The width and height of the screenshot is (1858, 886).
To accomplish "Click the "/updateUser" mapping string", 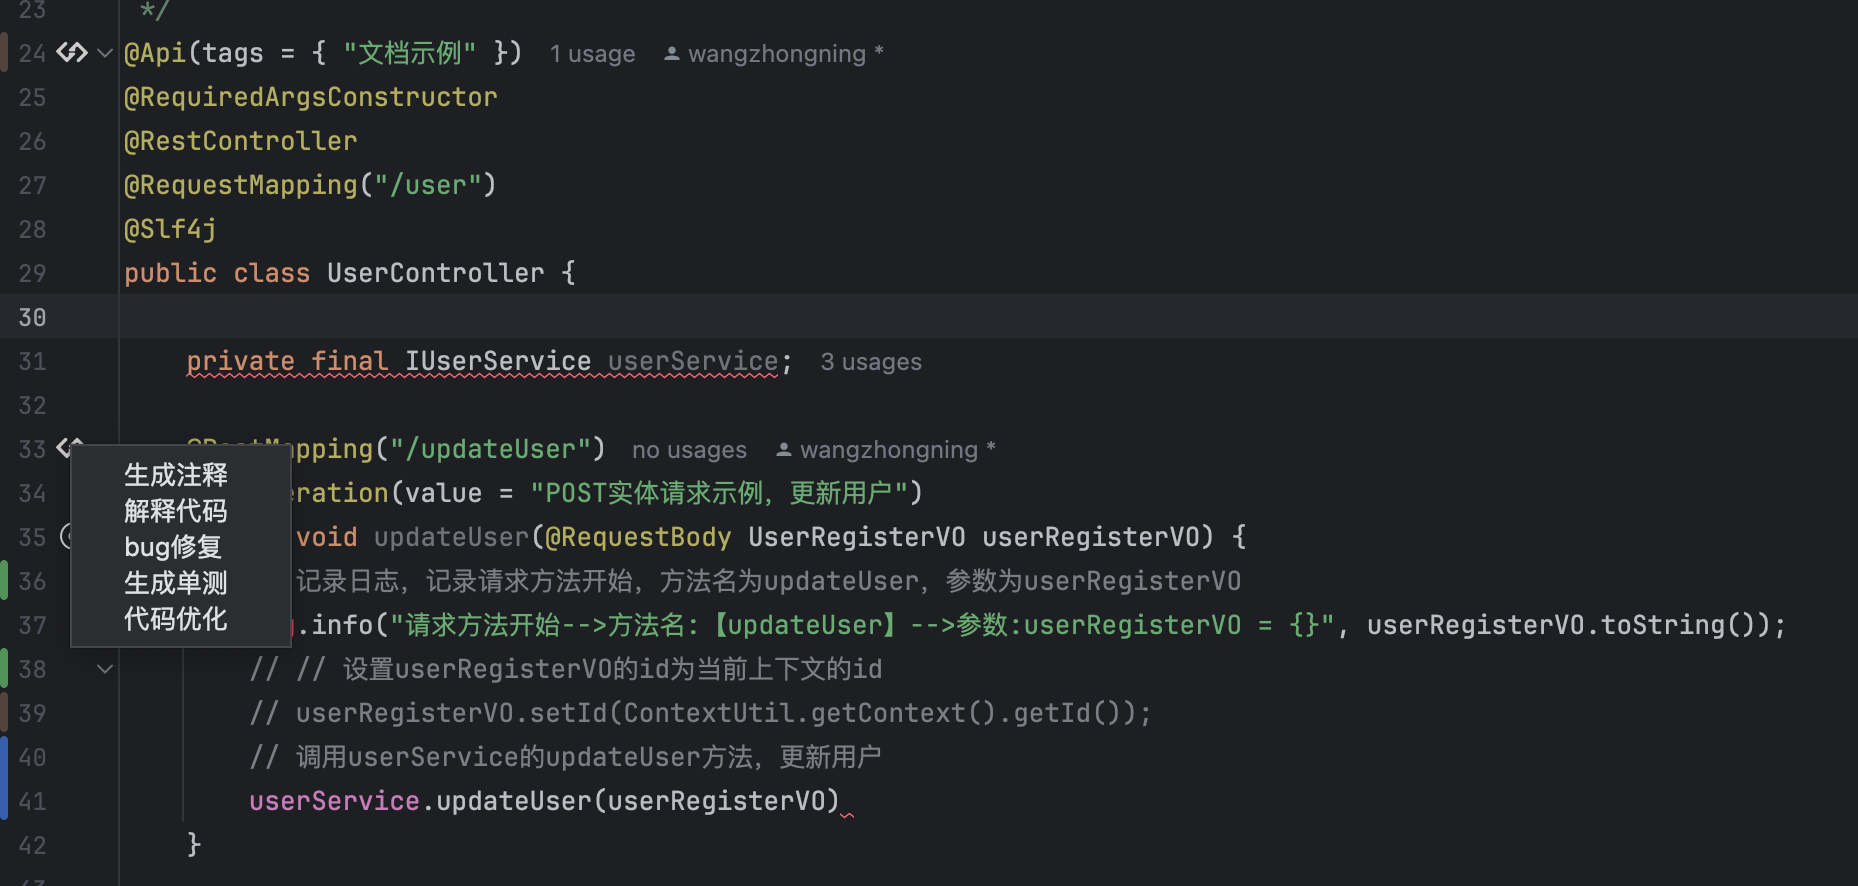I will (490, 449).
